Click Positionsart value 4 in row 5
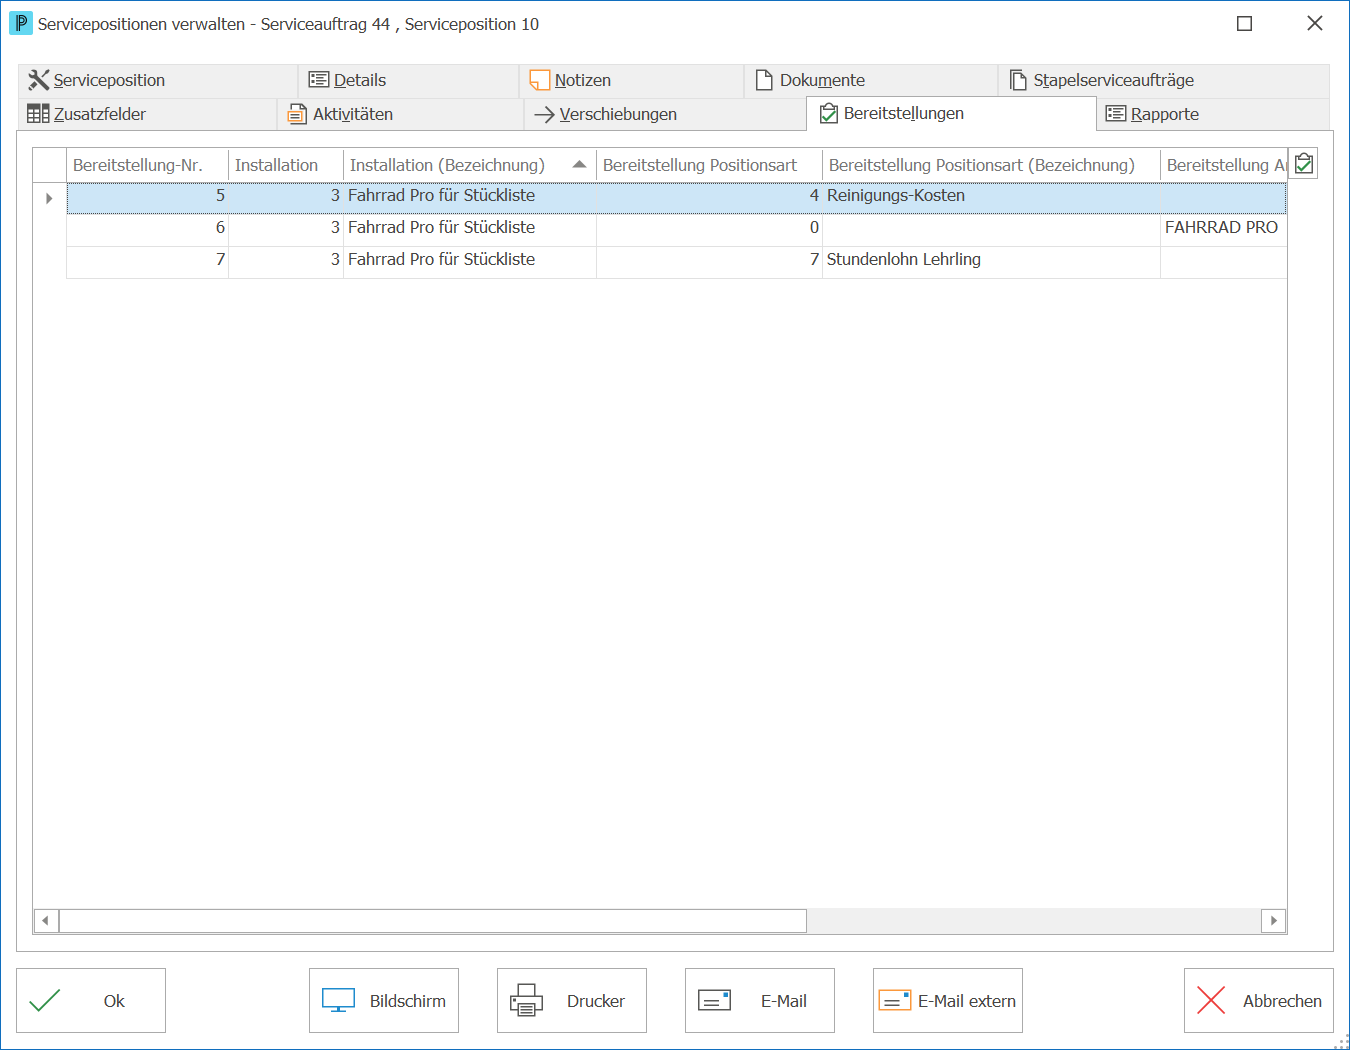Viewport: 1350px width, 1050px height. click(709, 196)
